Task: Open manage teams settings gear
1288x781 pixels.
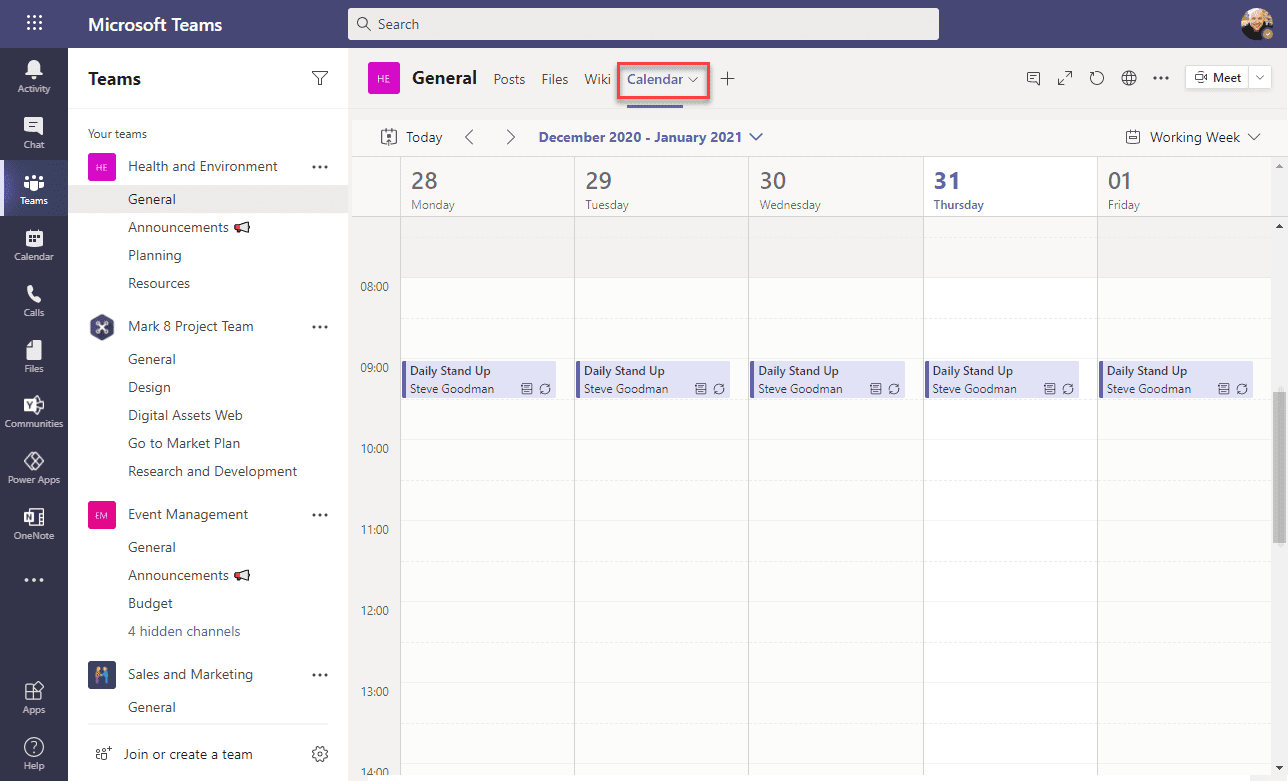Action: click(320, 754)
